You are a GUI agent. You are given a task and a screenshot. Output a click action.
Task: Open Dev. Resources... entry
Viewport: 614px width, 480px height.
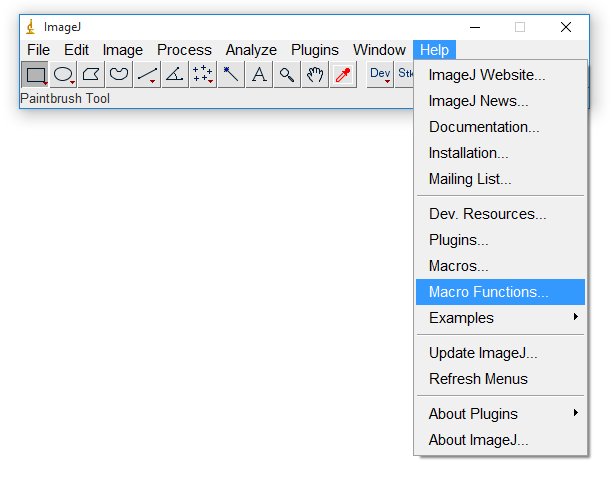(500, 214)
